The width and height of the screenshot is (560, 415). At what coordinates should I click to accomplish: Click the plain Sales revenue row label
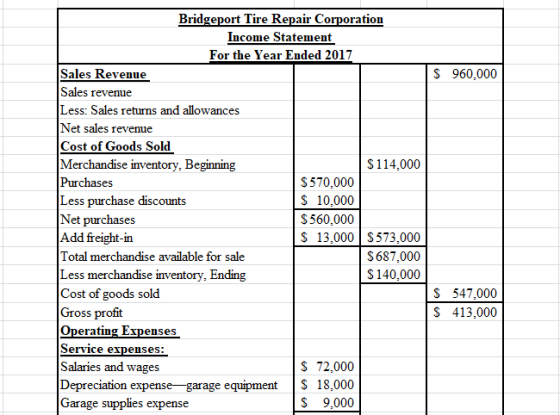tap(96, 92)
